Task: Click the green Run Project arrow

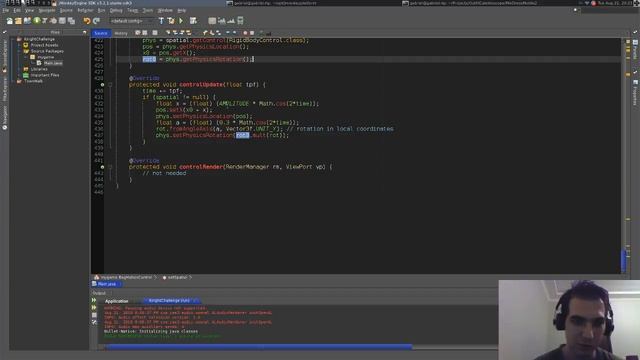Action: [181, 21]
